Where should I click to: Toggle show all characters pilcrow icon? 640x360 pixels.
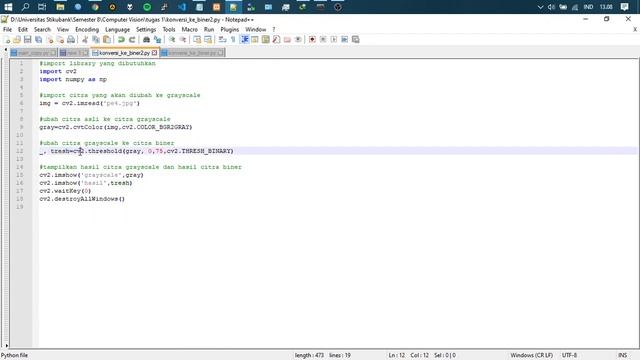233,40
